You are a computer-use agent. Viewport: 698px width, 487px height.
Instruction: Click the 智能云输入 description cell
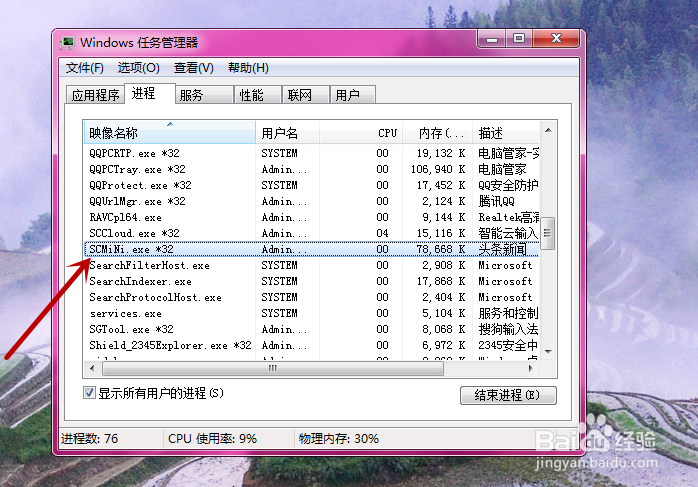tap(508, 233)
